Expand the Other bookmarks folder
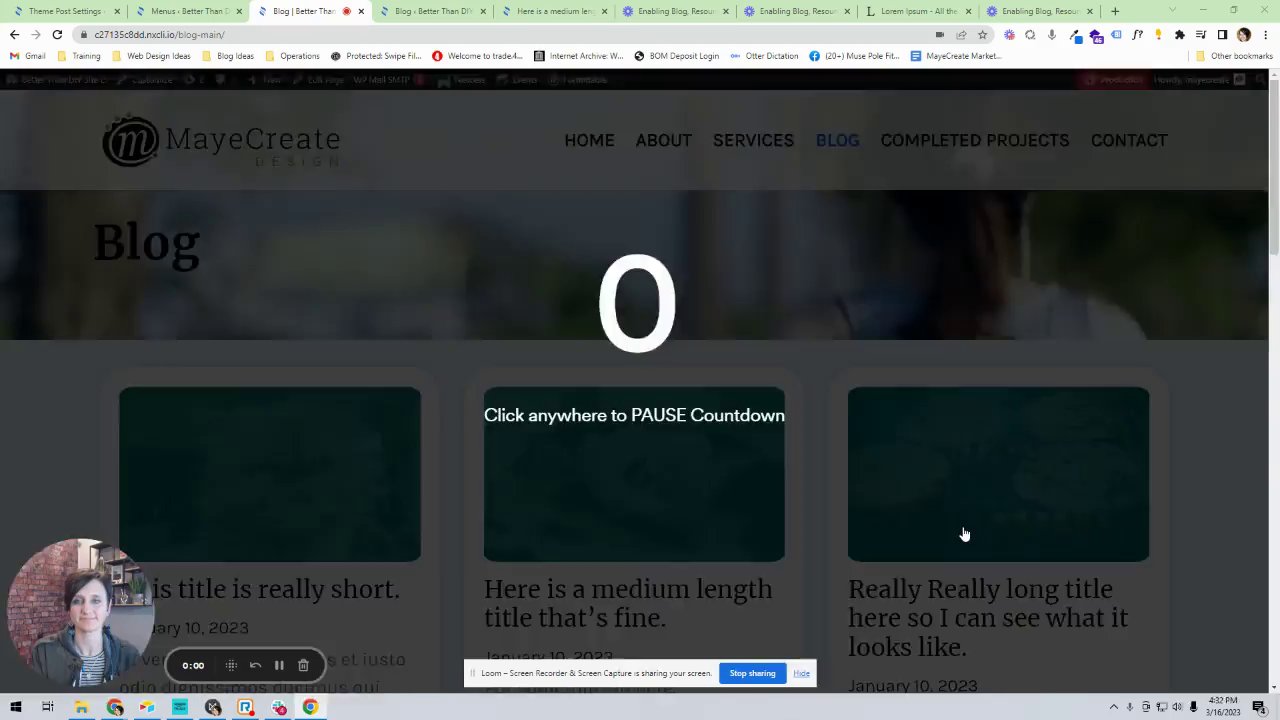 [1235, 56]
